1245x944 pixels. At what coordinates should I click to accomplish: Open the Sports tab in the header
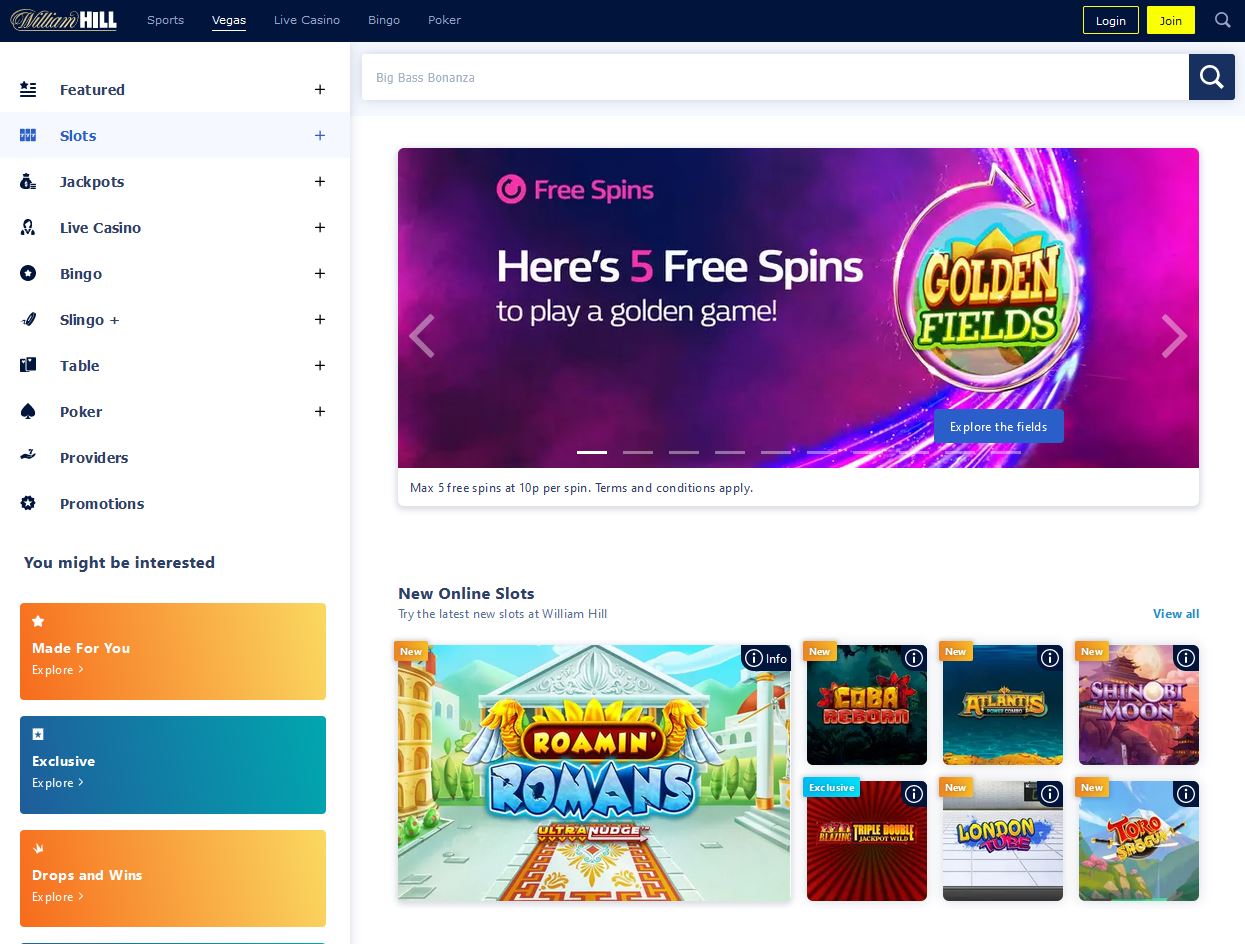tap(165, 20)
